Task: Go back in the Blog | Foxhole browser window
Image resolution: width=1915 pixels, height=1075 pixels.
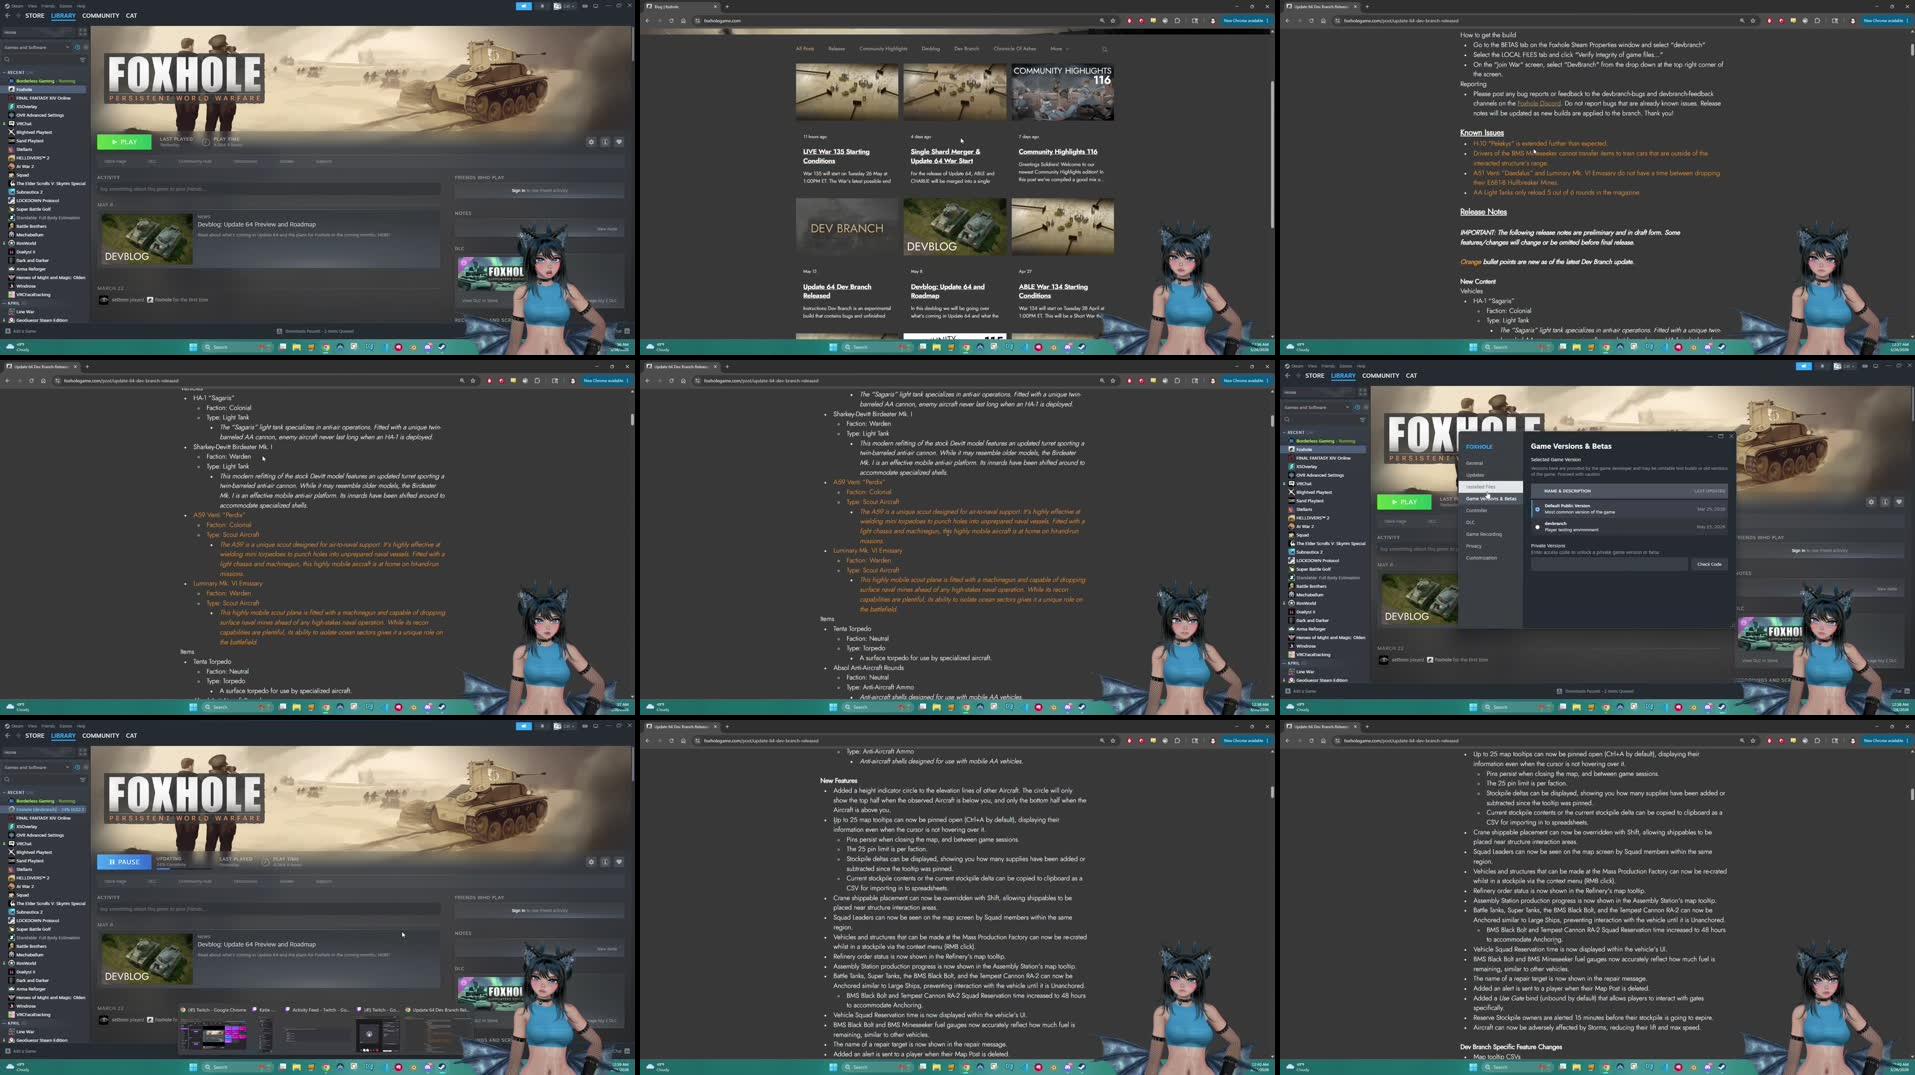Action: (648, 20)
